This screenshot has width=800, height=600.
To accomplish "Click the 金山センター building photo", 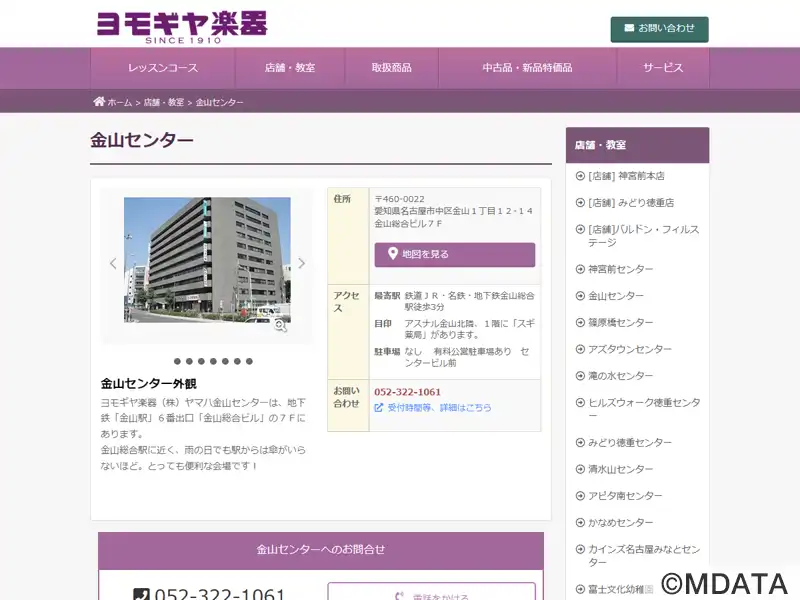I will coord(207,259).
